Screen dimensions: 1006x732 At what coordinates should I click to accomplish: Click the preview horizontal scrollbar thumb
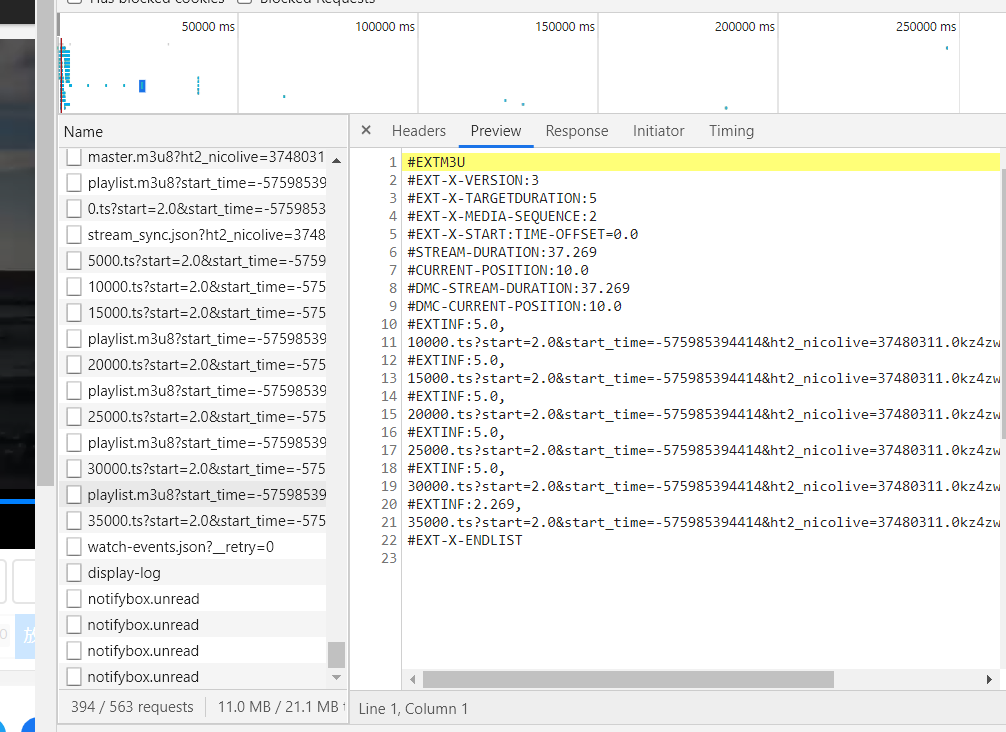(x=628, y=679)
